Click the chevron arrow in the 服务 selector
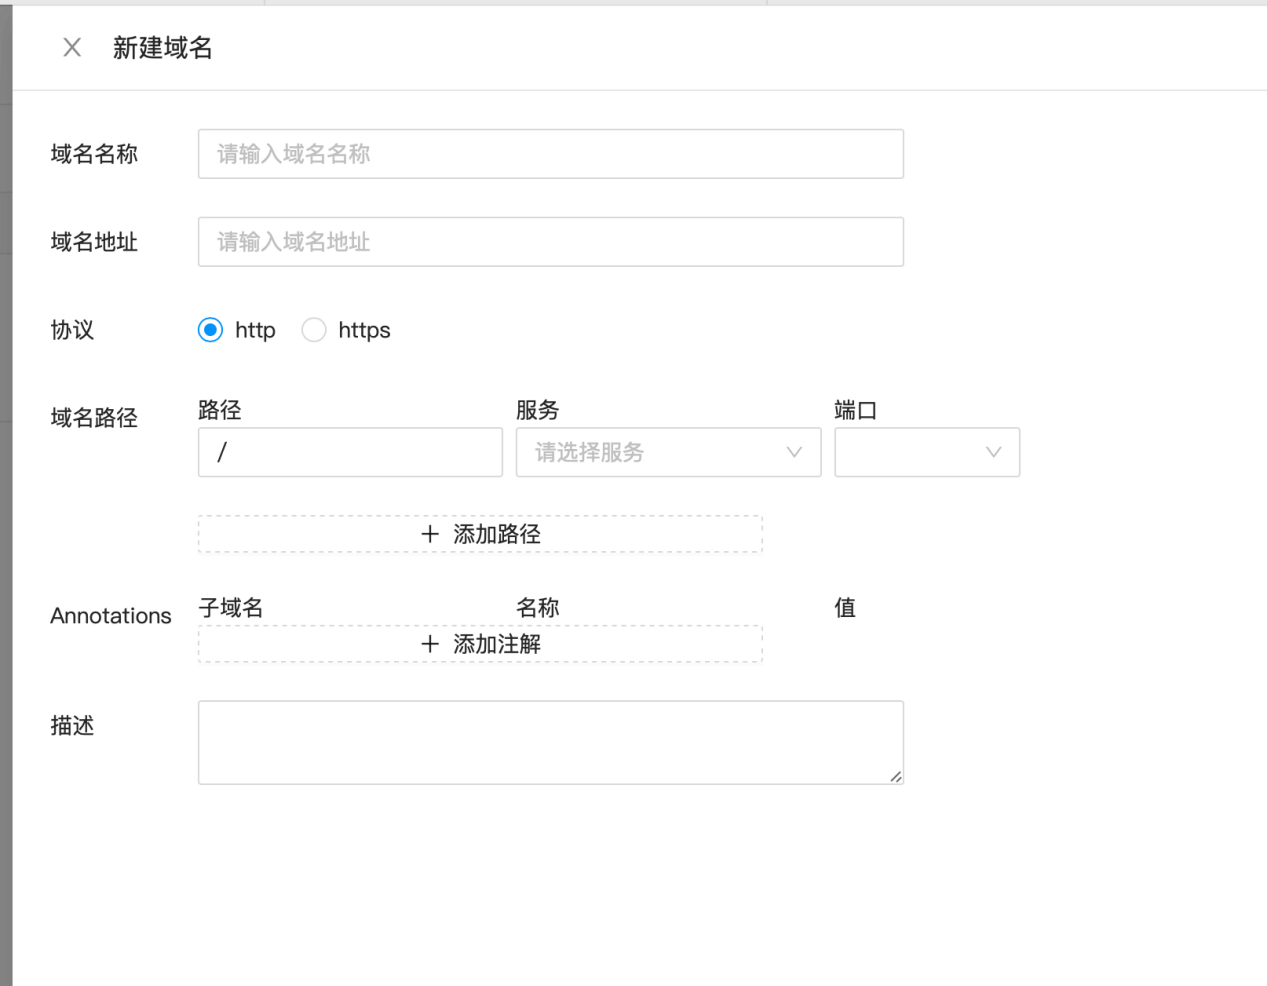 click(x=794, y=452)
